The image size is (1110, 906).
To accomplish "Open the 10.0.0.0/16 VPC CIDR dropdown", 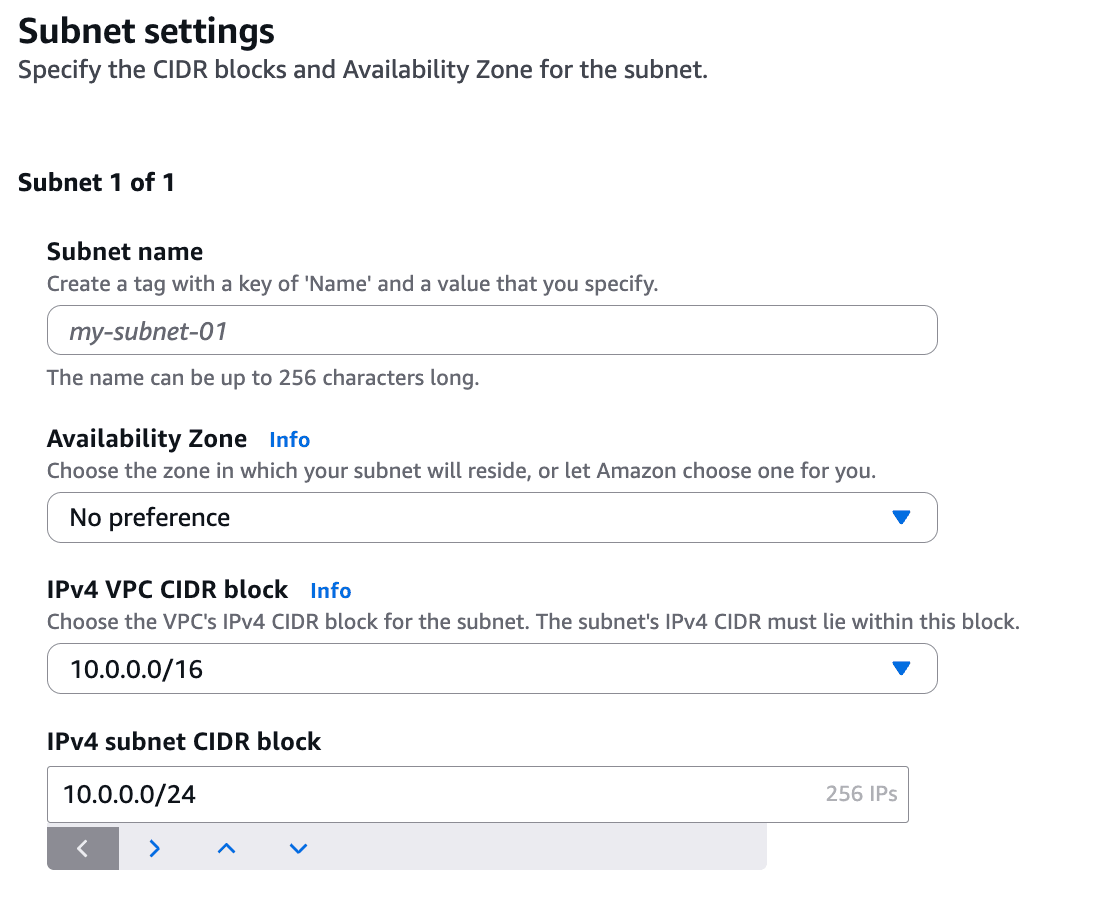I will (492, 668).
